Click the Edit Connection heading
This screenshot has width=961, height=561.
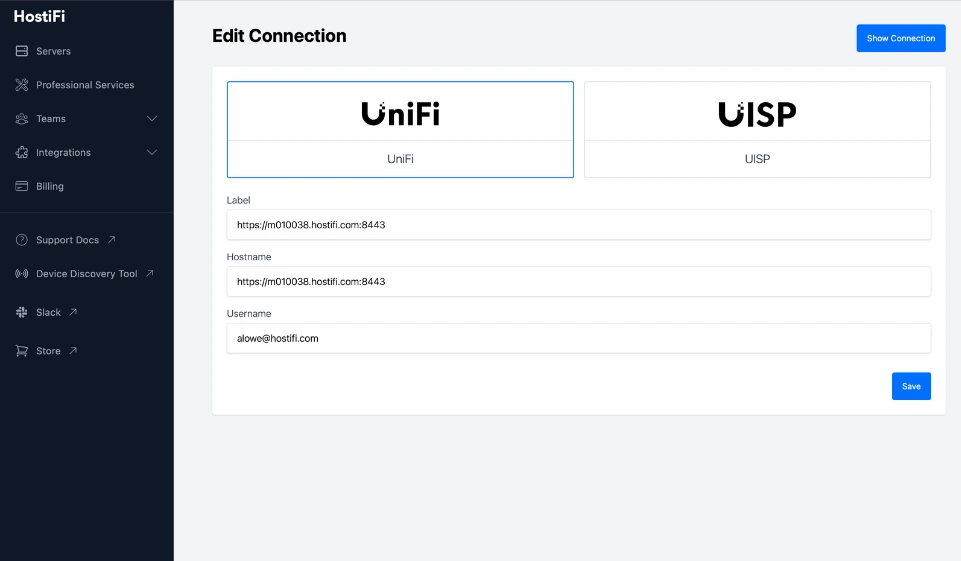pyautogui.click(x=279, y=36)
